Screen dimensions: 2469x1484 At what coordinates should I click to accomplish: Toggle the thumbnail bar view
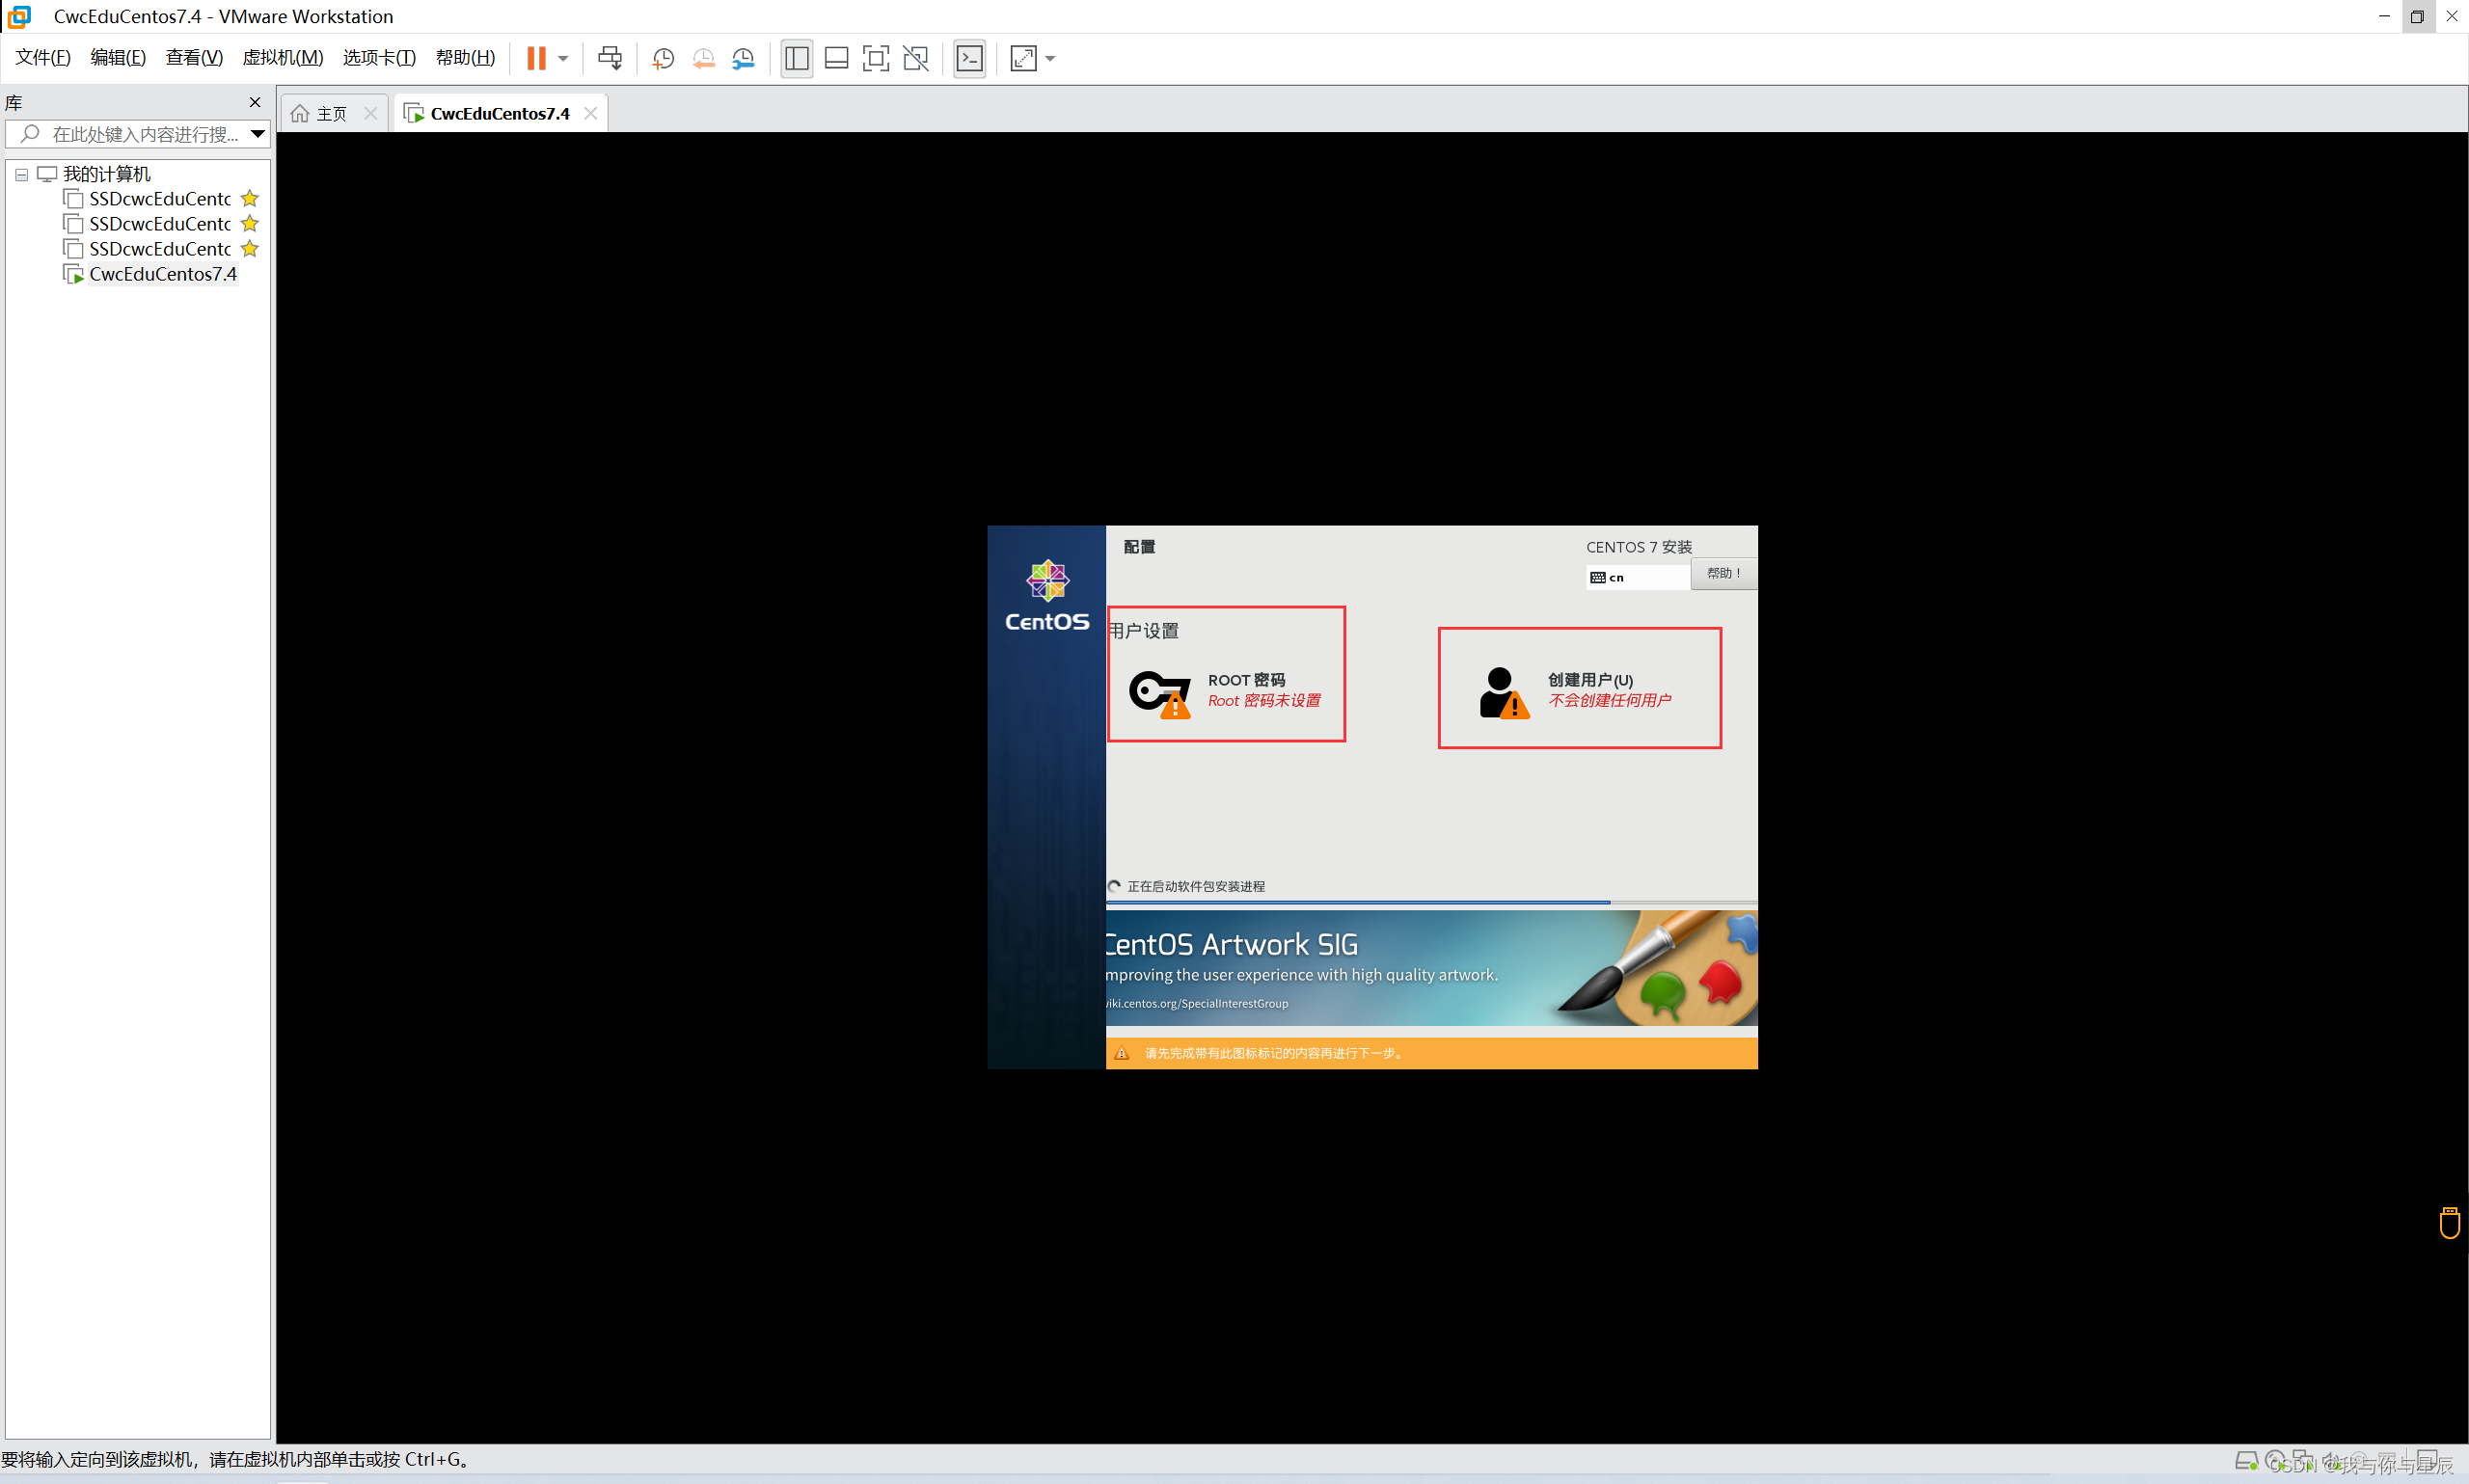836,58
